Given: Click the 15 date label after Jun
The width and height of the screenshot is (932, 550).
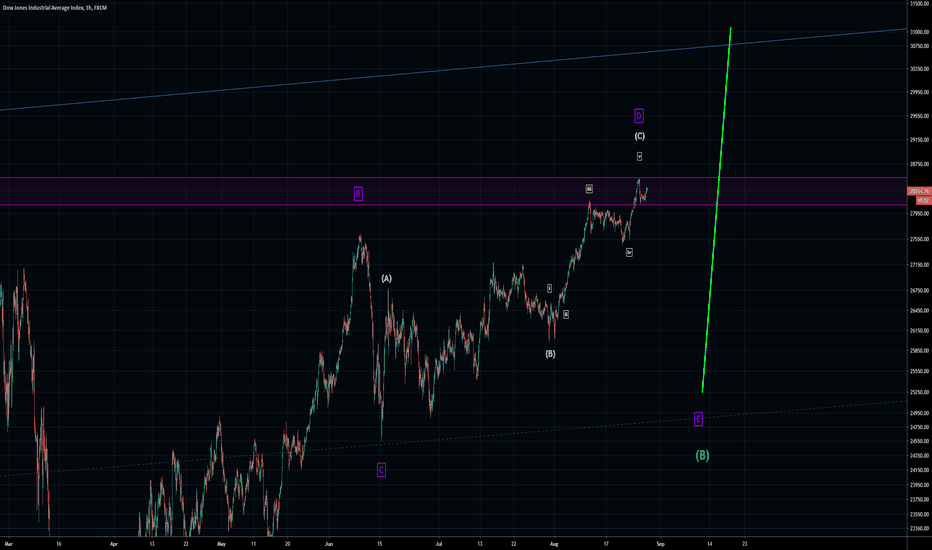Looking at the screenshot, I should point(379,543).
